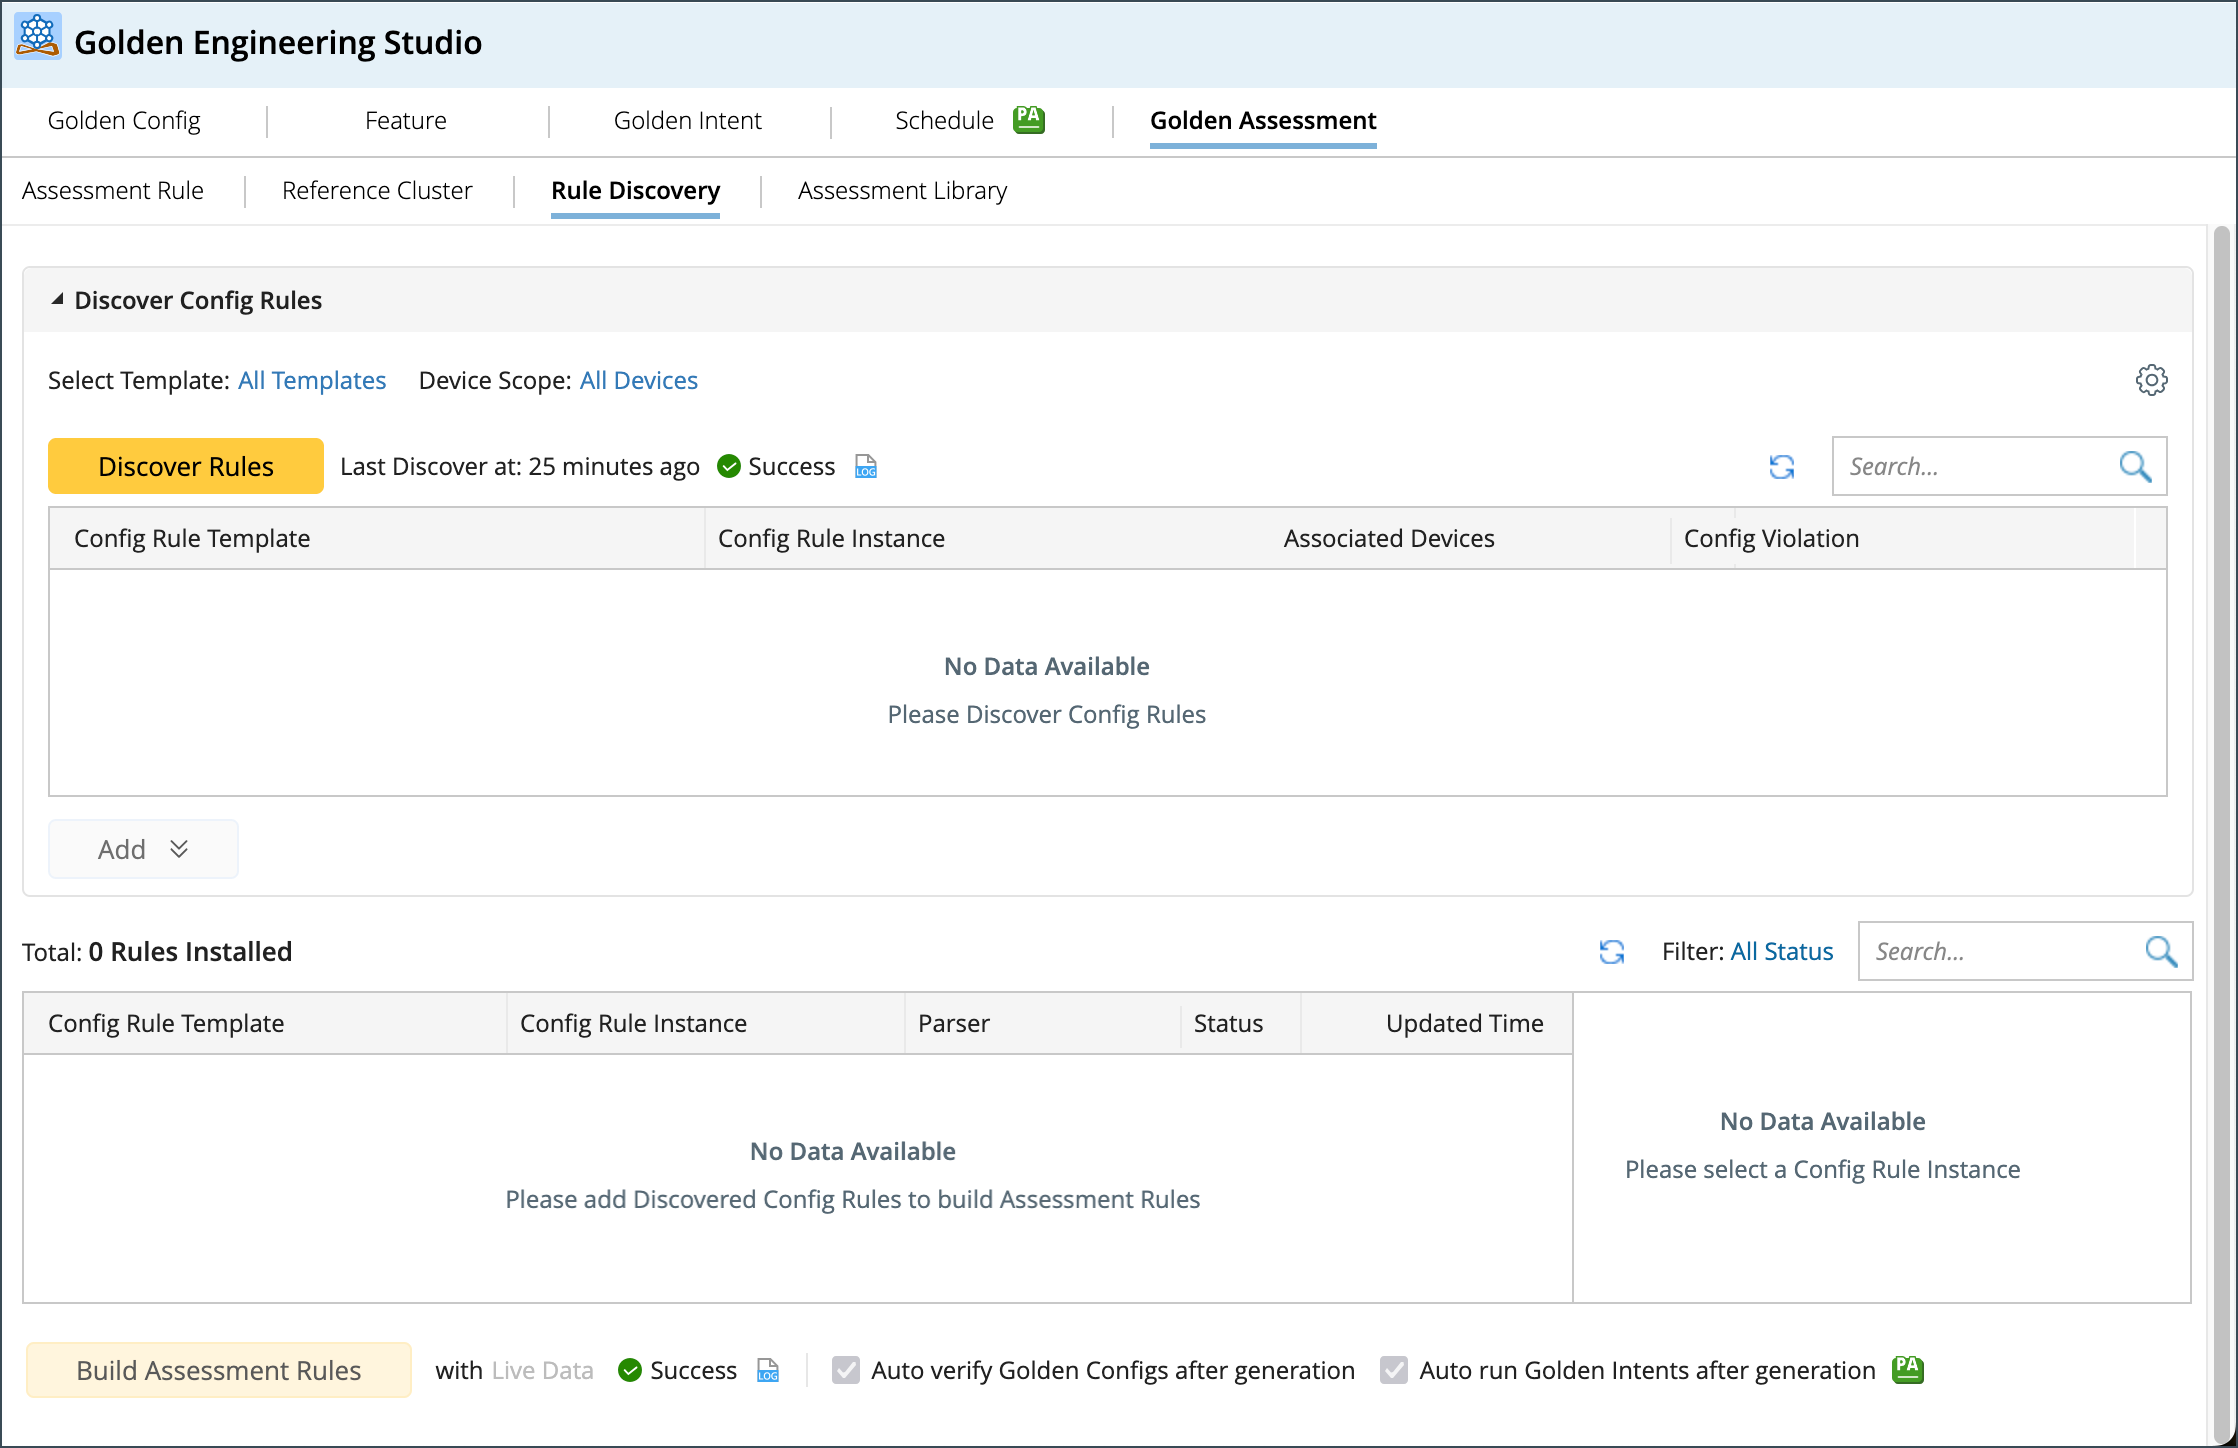This screenshot has height=1448, width=2238.
Task: Refresh the installed rules list
Action: [x=1611, y=952]
